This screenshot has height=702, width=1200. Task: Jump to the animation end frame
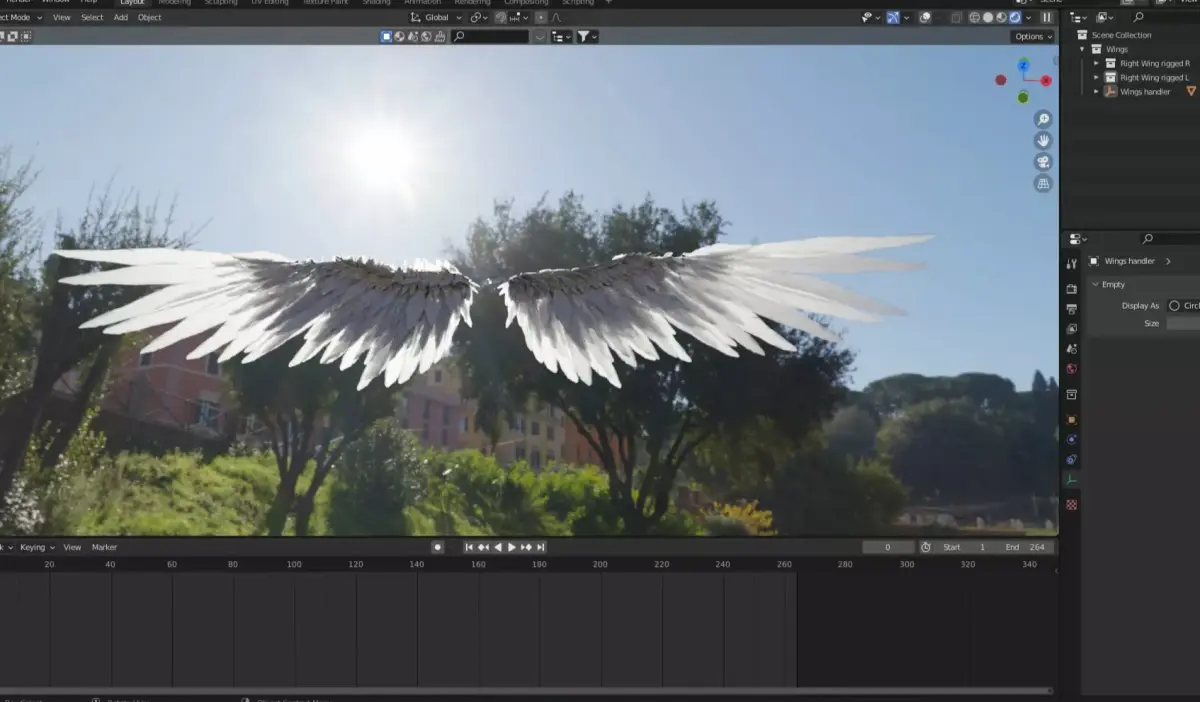[x=541, y=547]
